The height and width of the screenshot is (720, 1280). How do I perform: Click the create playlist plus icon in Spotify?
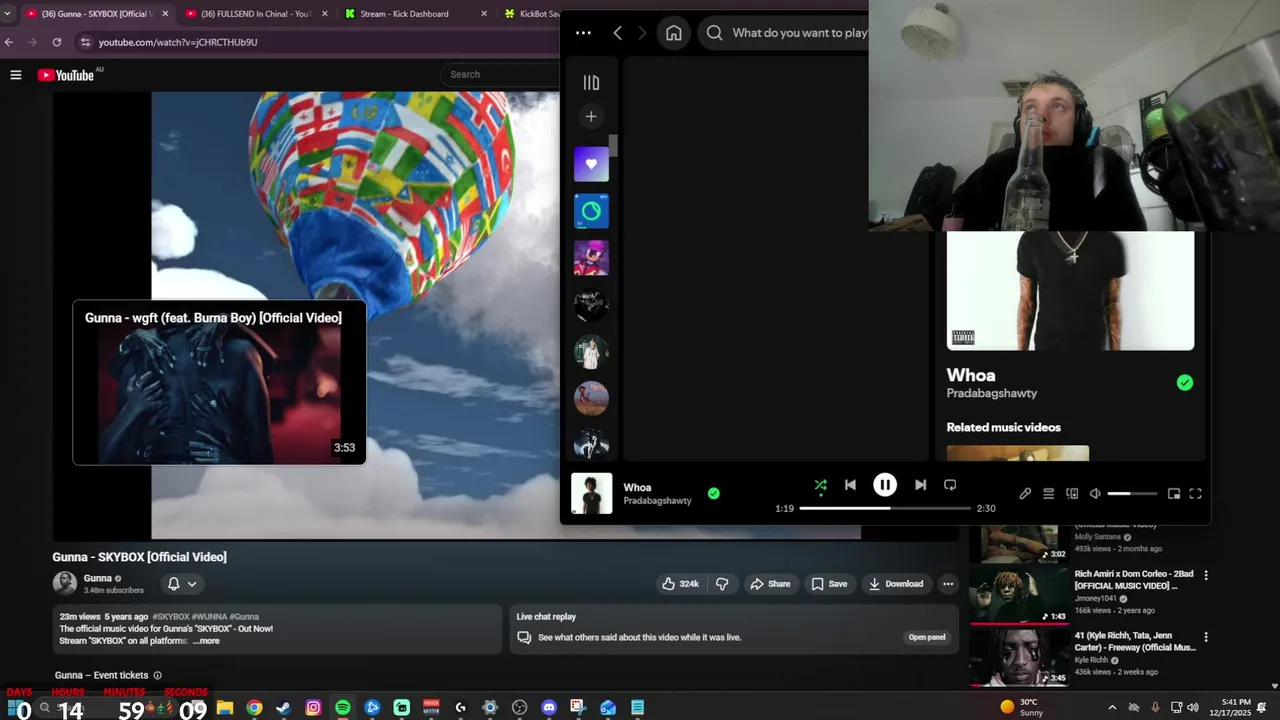point(591,117)
